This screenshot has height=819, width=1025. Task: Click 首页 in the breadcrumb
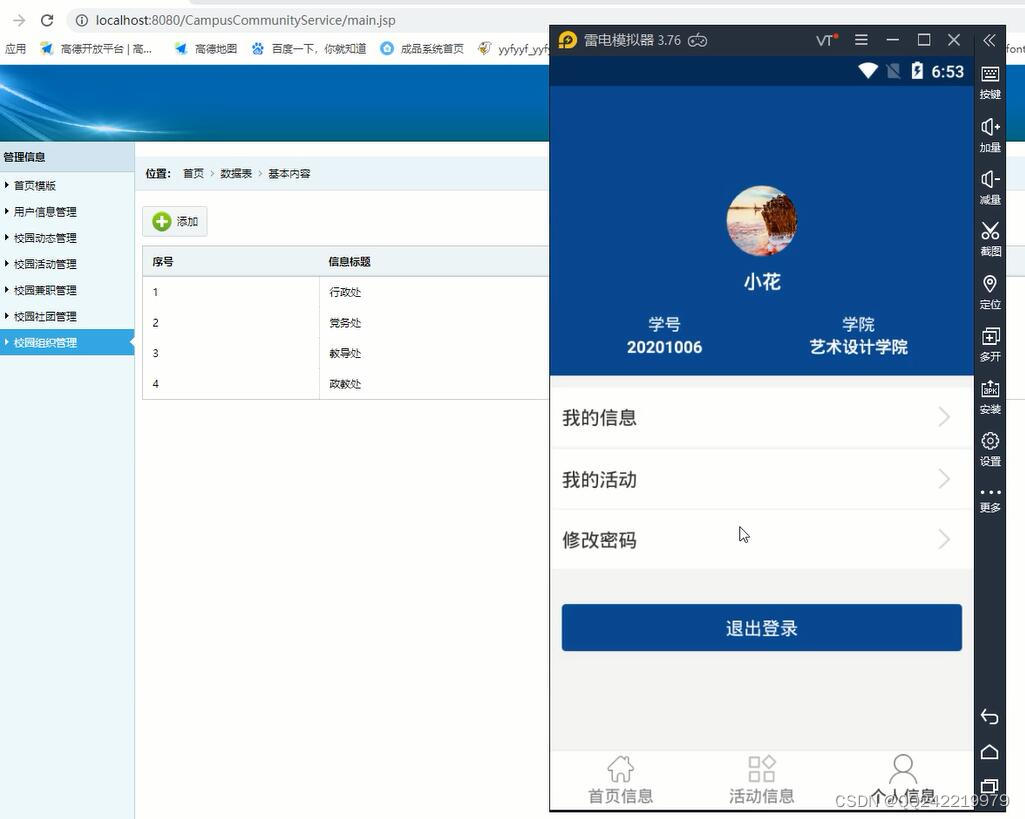(x=193, y=173)
